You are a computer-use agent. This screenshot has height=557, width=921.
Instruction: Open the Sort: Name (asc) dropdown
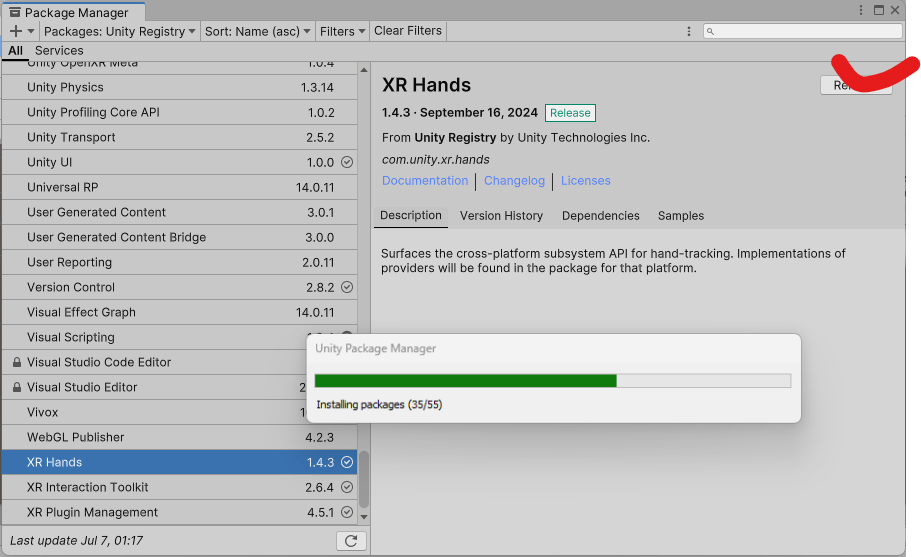point(257,31)
